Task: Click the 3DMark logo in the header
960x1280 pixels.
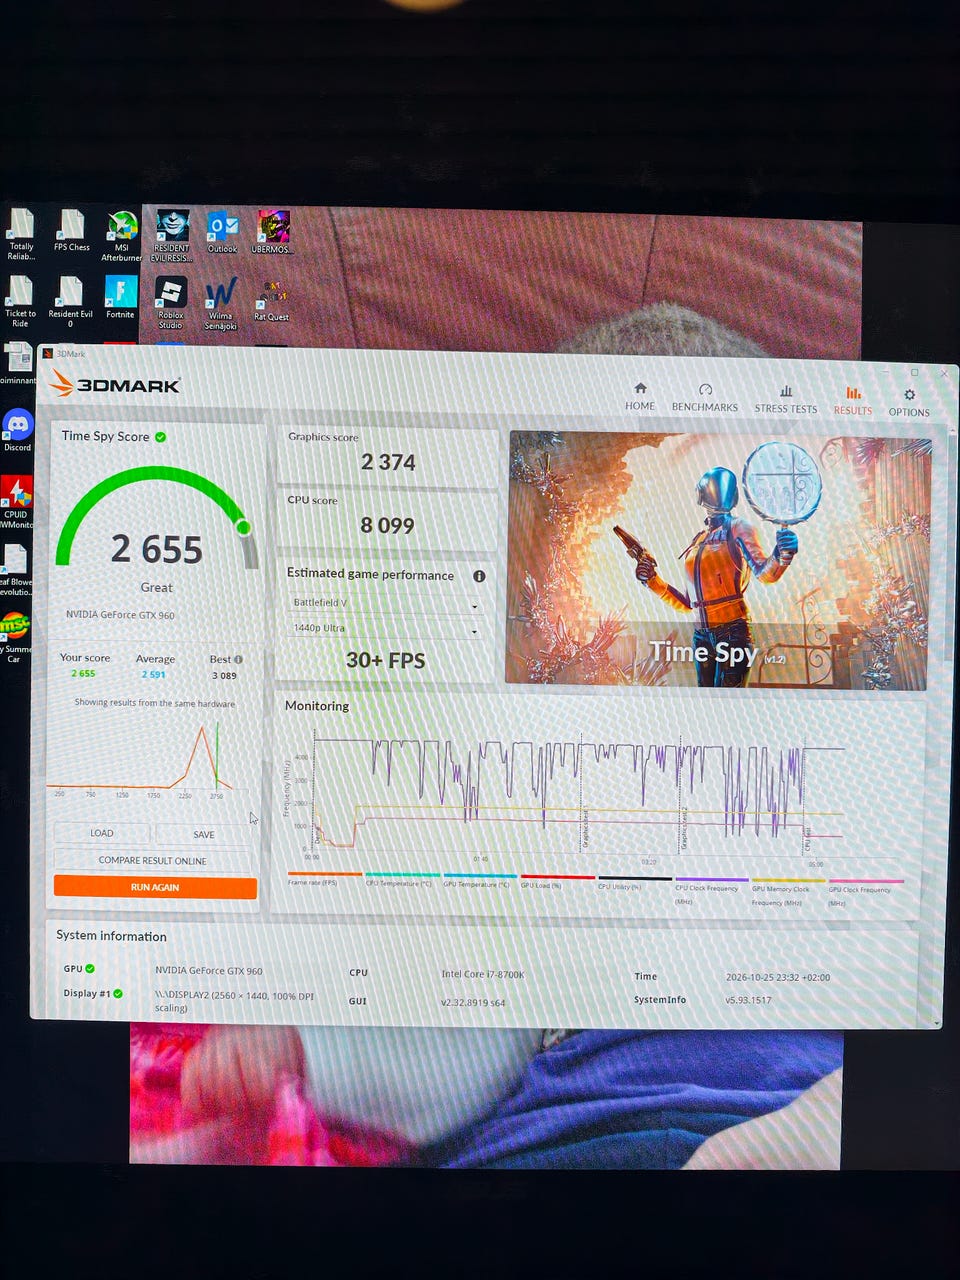Action: tap(115, 383)
